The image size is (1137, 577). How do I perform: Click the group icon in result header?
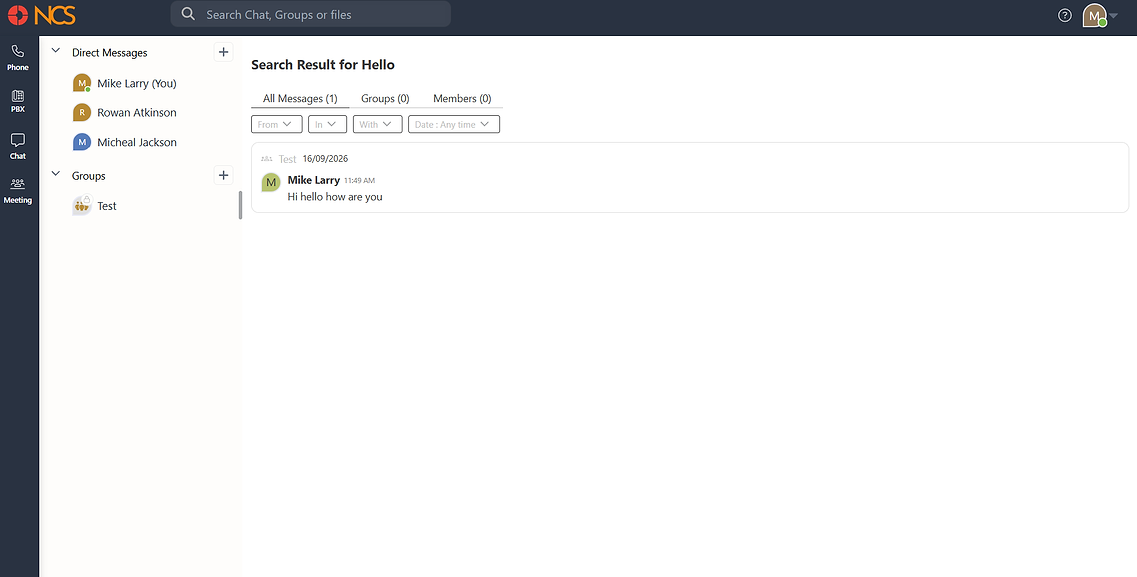pyautogui.click(x=267, y=159)
